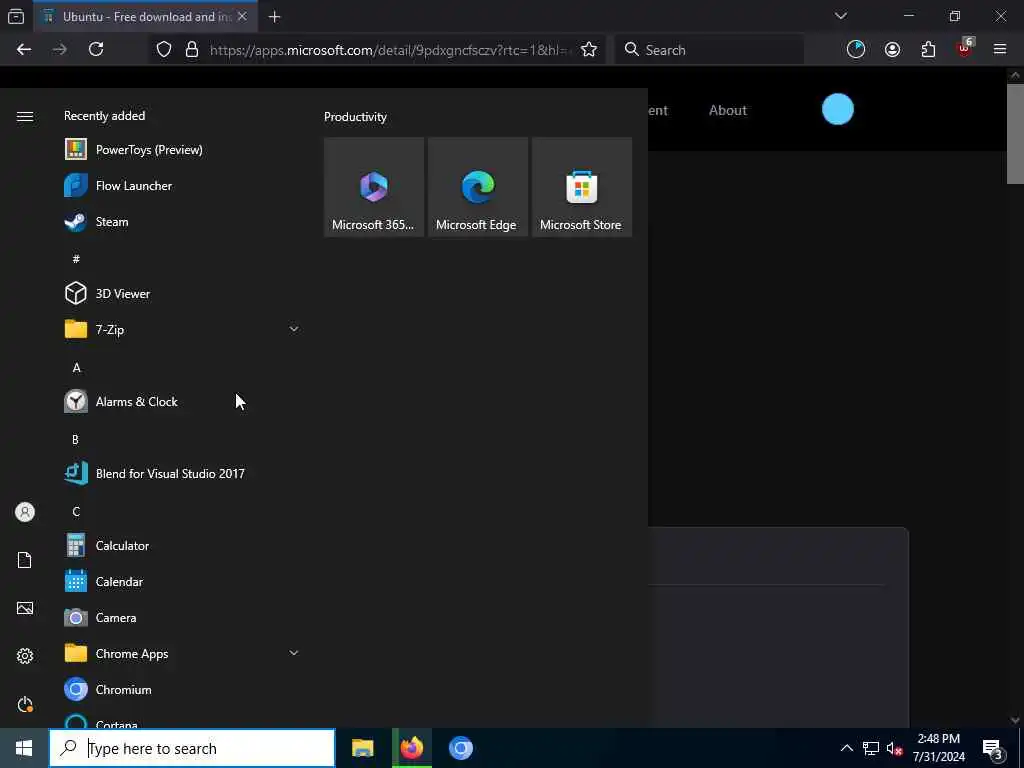Click the Microsoft 365 tile

[374, 187]
